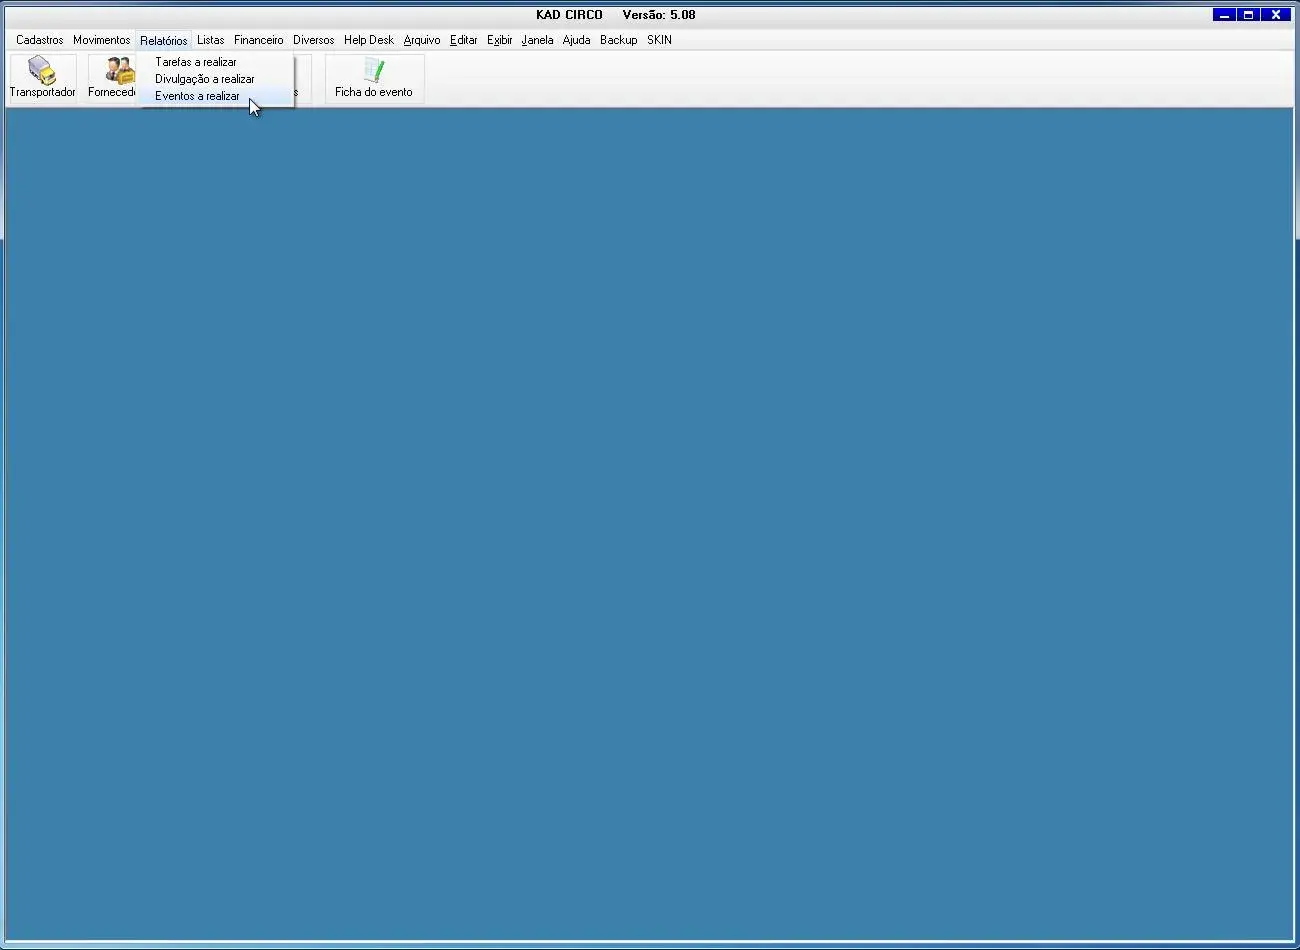Image resolution: width=1300 pixels, height=950 pixels.
Task: Open the Listas menu
Action: pos(210,40)
